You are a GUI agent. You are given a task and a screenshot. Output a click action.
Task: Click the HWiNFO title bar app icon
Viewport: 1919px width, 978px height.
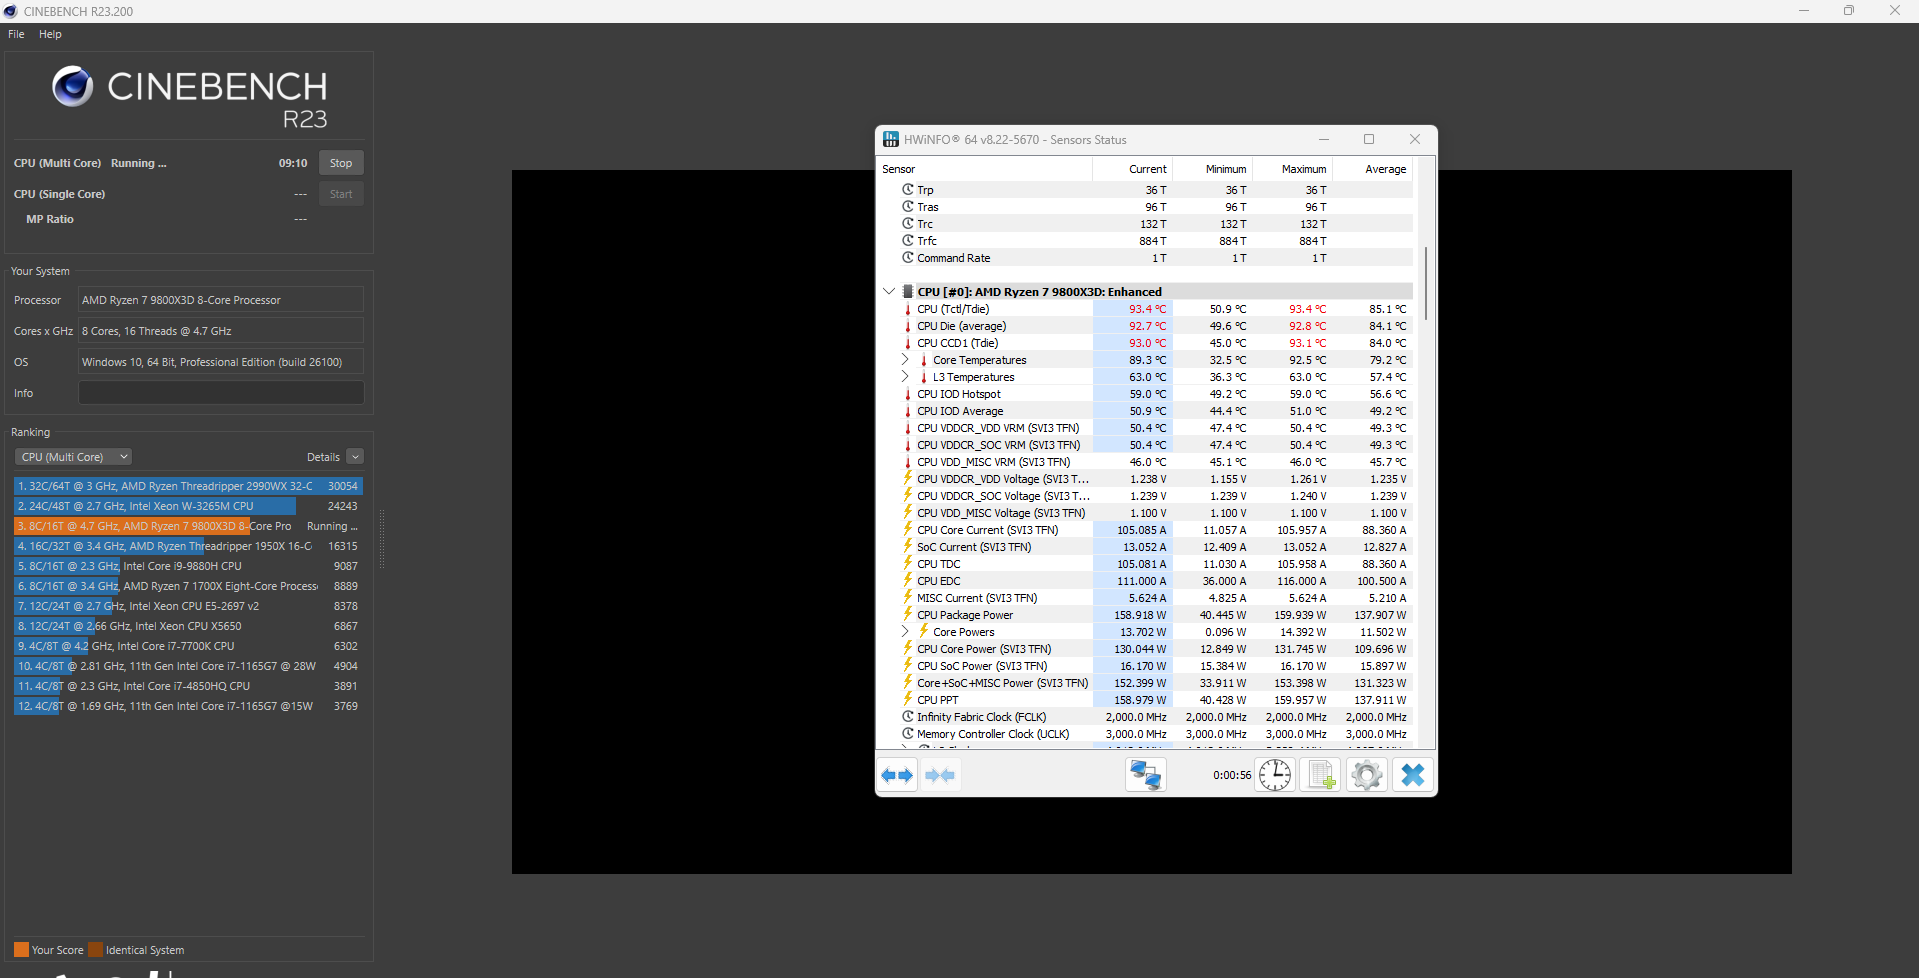890,139
